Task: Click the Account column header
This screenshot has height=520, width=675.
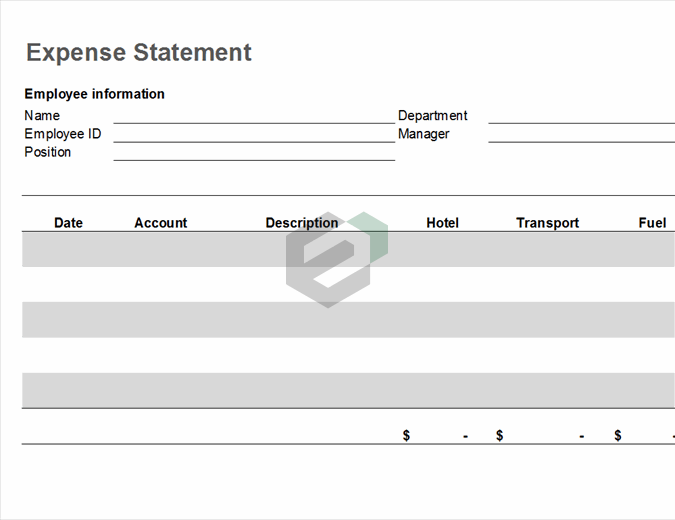Action: (x=160, y=223)
